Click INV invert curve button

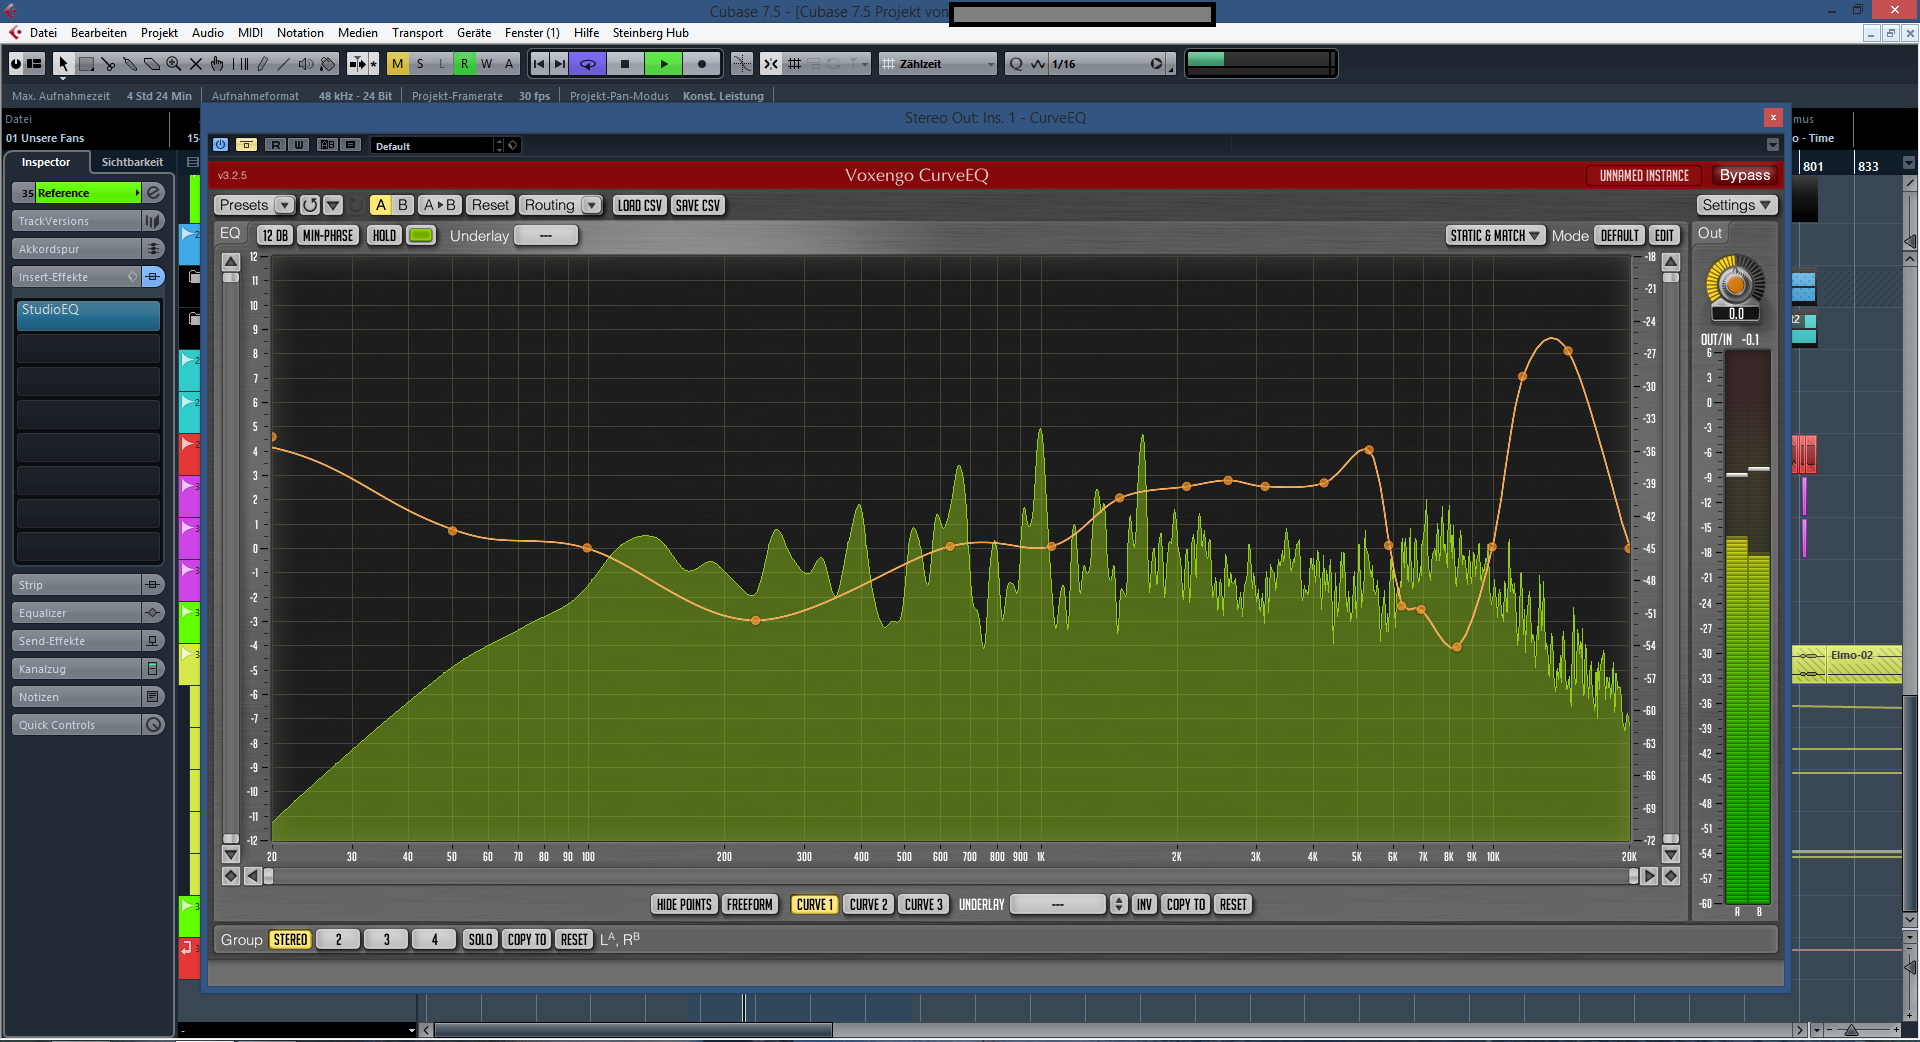(1144, 905)
